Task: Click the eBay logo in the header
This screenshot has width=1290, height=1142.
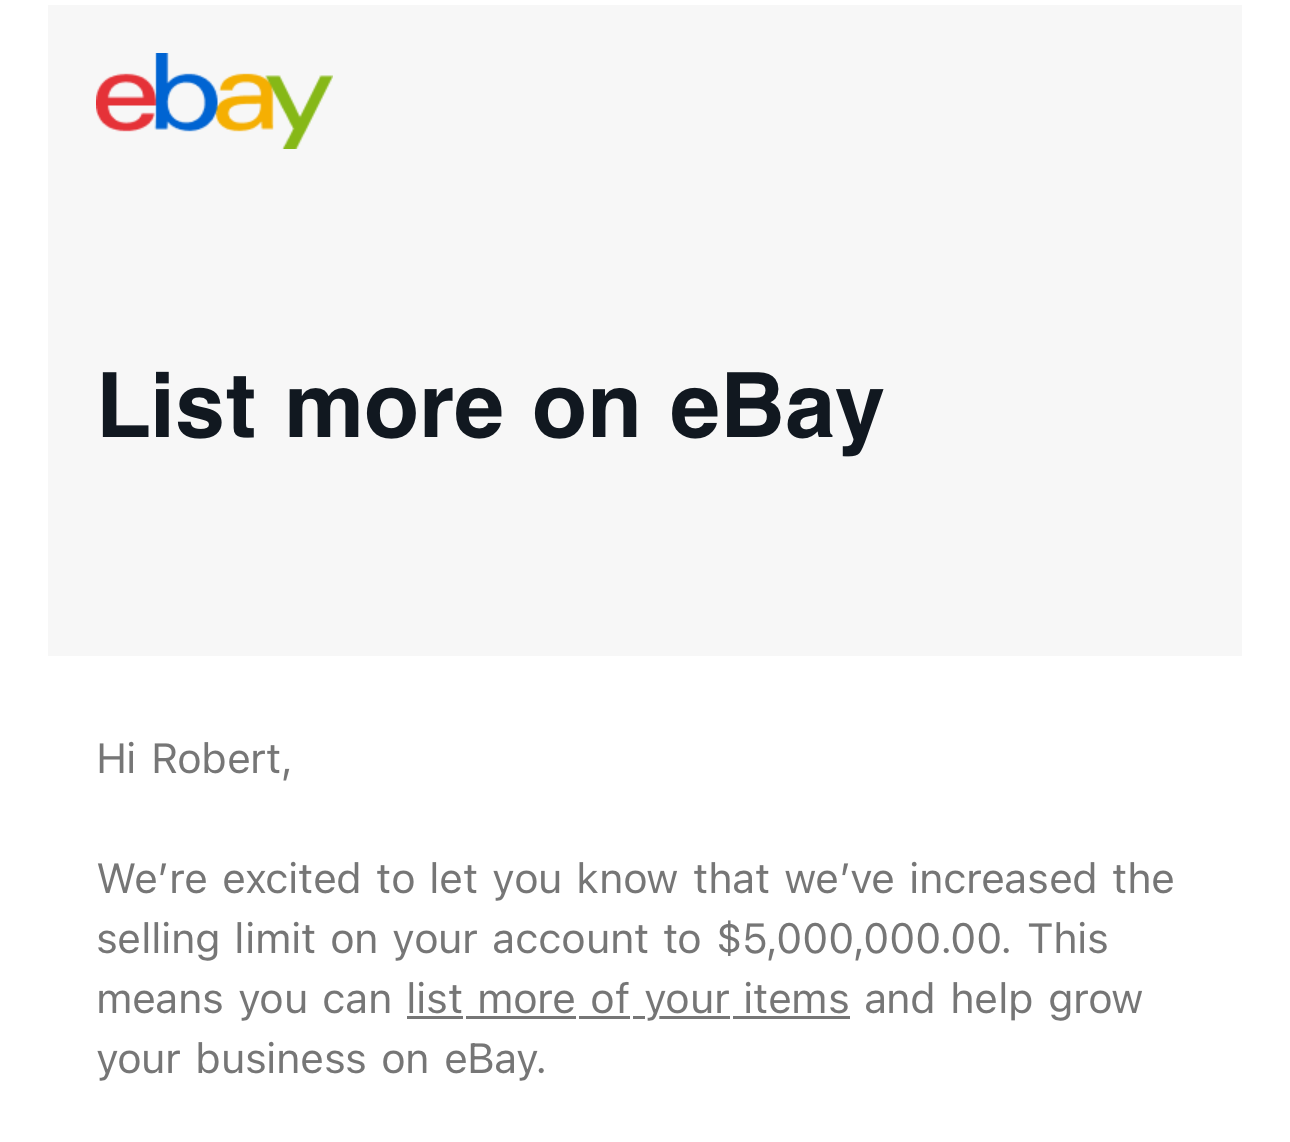Action: click(214, 100)
